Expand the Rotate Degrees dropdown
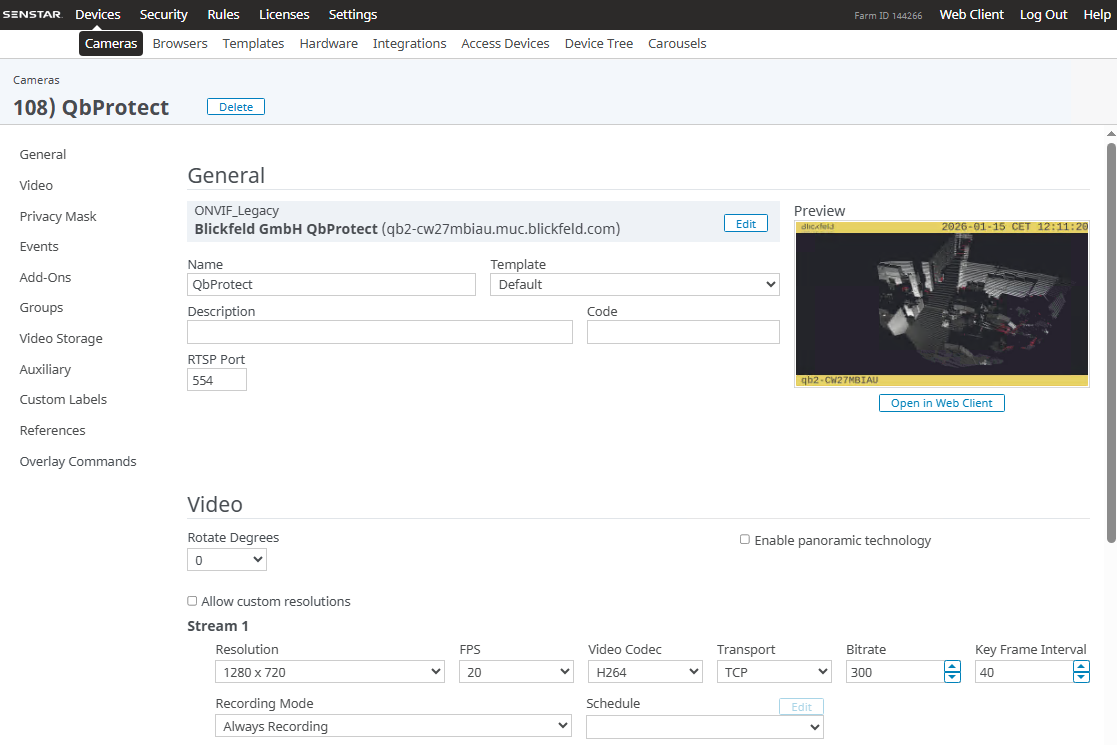 point(227,560)
